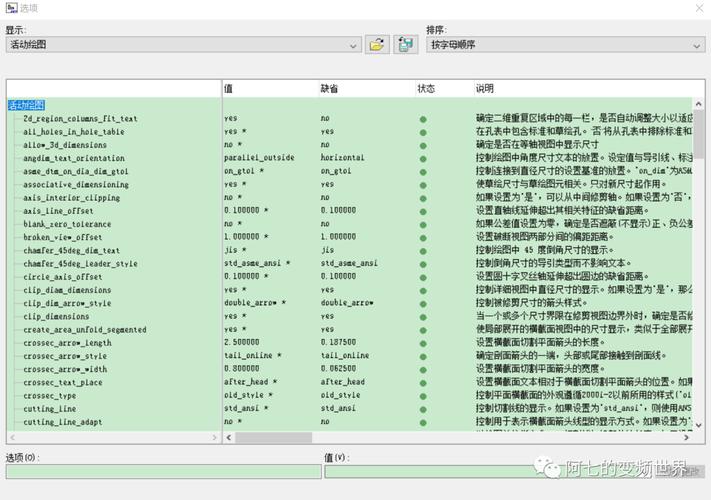Click the parallel_outside value cell

click(x=259, y=158)
